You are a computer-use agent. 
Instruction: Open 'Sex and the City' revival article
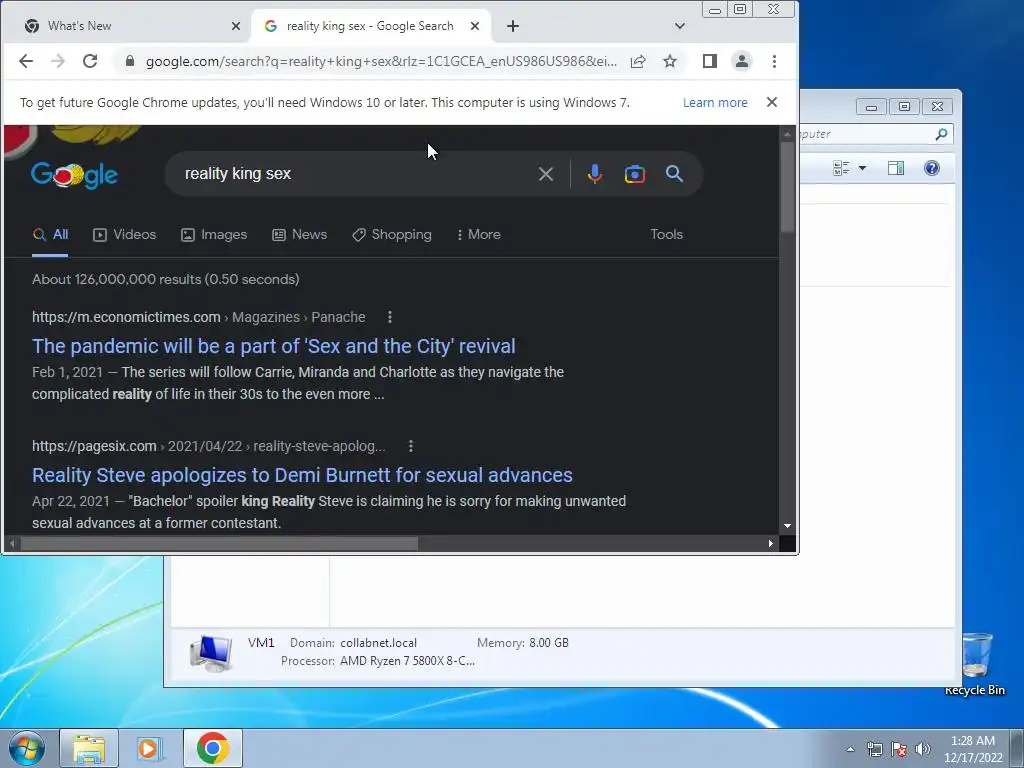coord(274,346)
